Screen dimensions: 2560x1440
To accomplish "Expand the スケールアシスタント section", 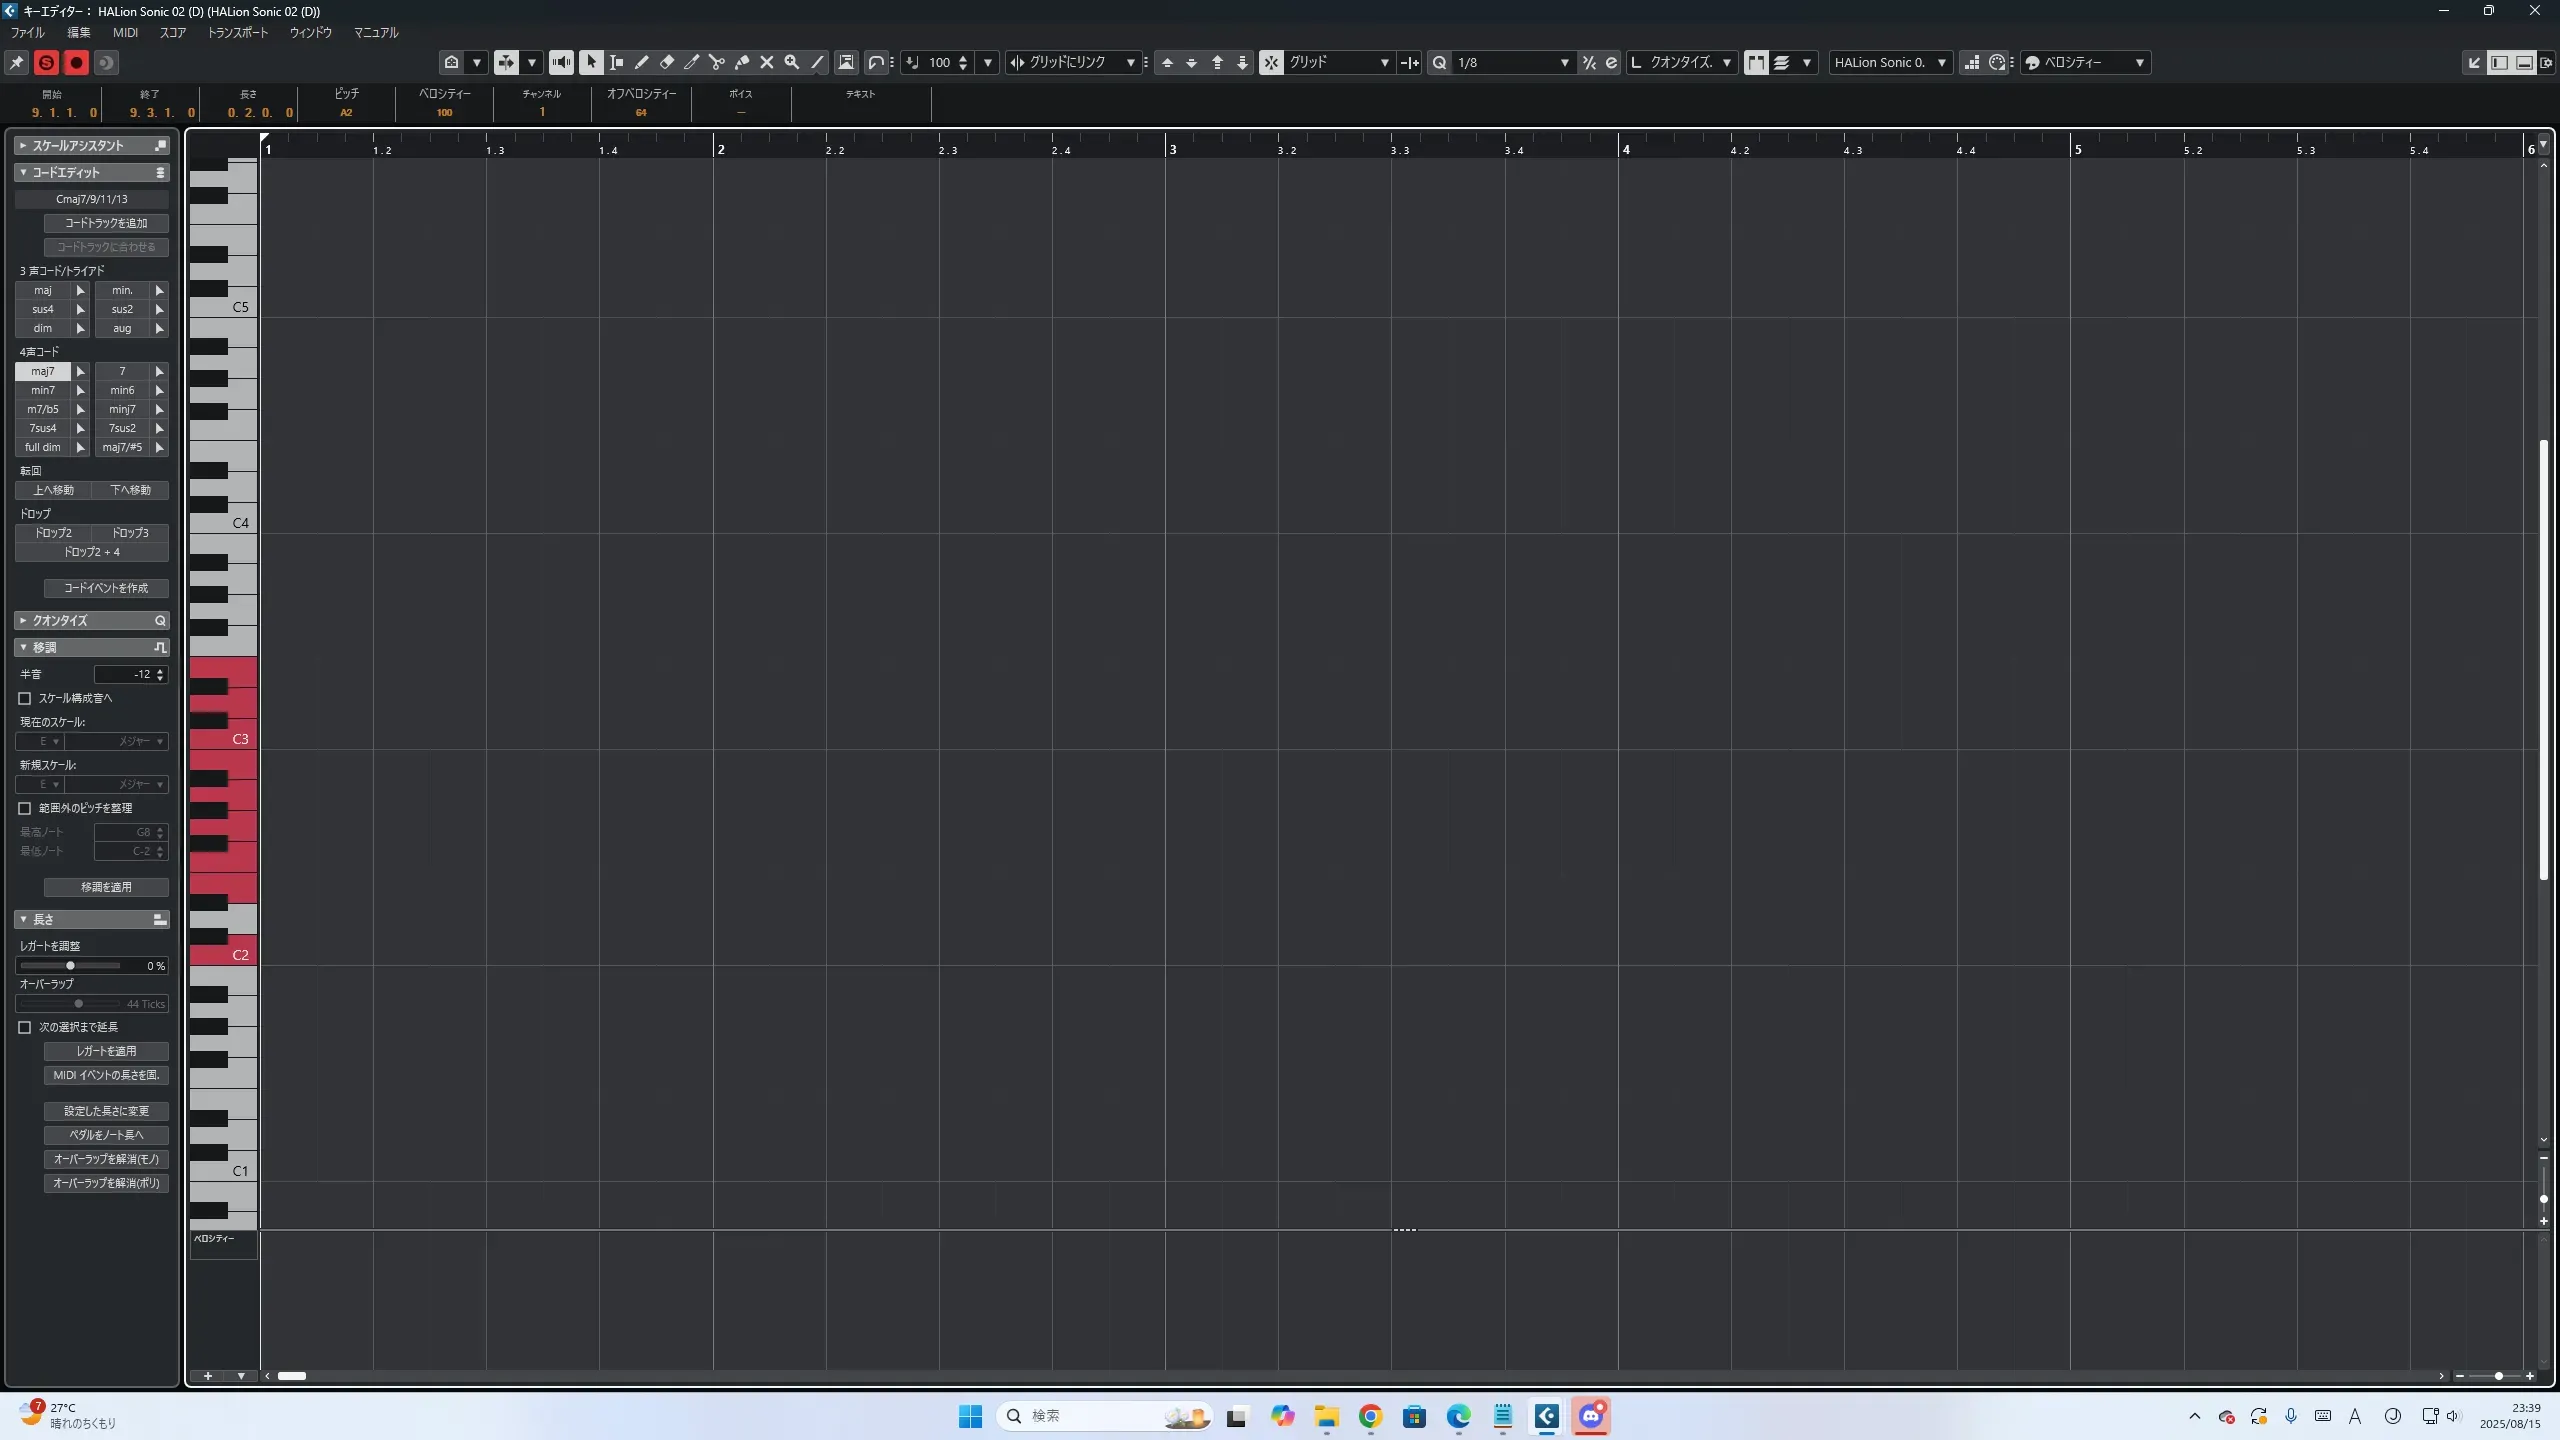I will pyautogui.click(x=23, y=145).
